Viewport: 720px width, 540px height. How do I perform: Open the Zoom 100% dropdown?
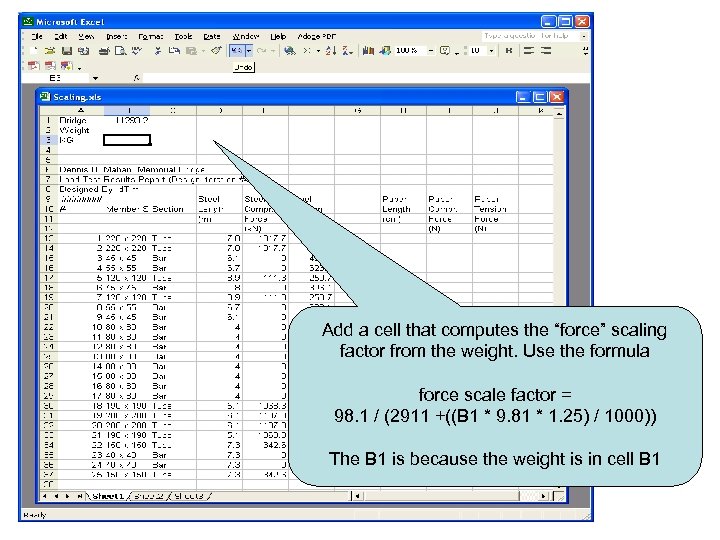pos(431,51)
